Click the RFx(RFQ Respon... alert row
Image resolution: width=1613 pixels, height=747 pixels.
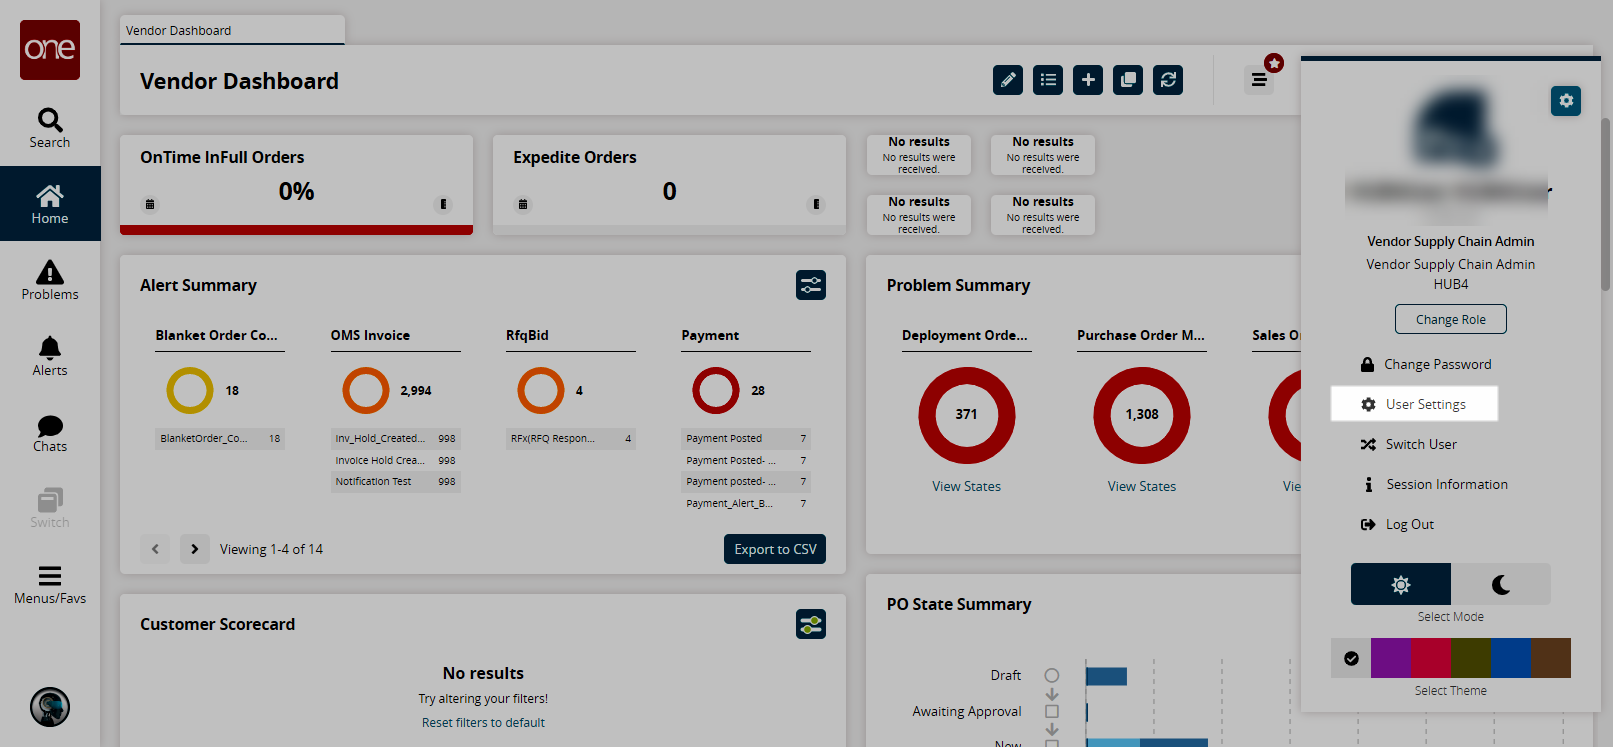[x=571, y=439]
